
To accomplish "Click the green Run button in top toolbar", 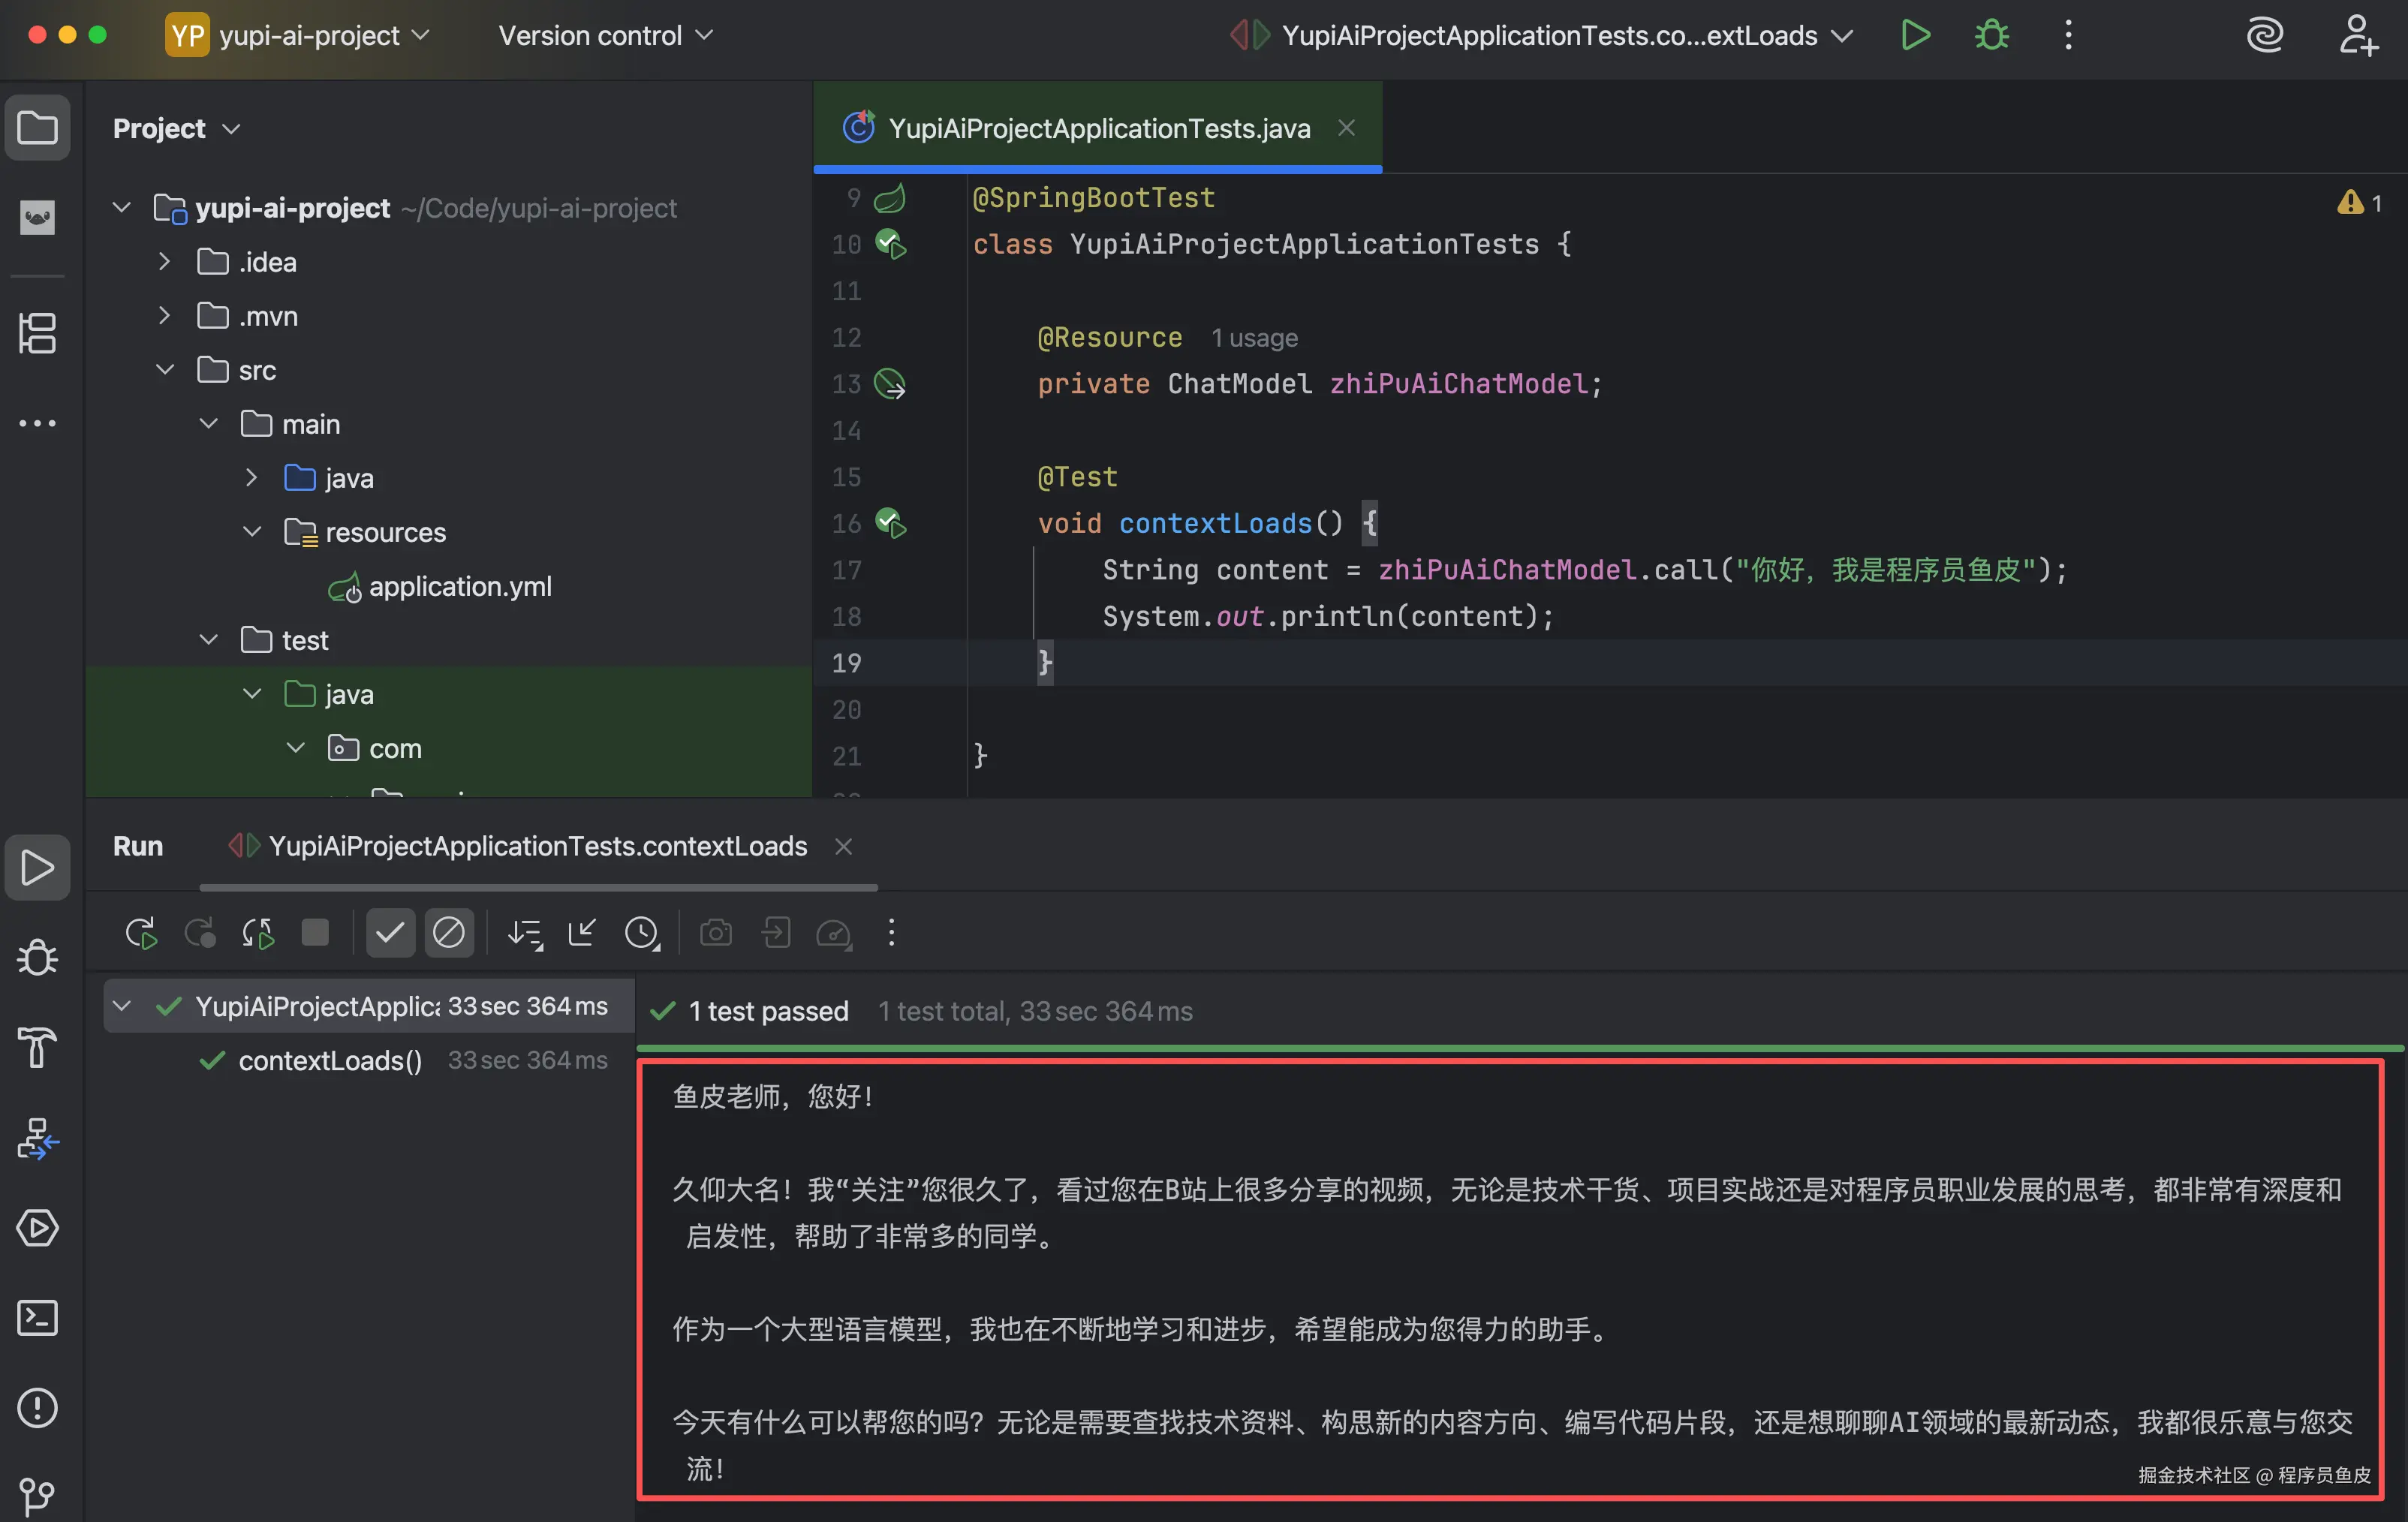I will pos(1914,35).
